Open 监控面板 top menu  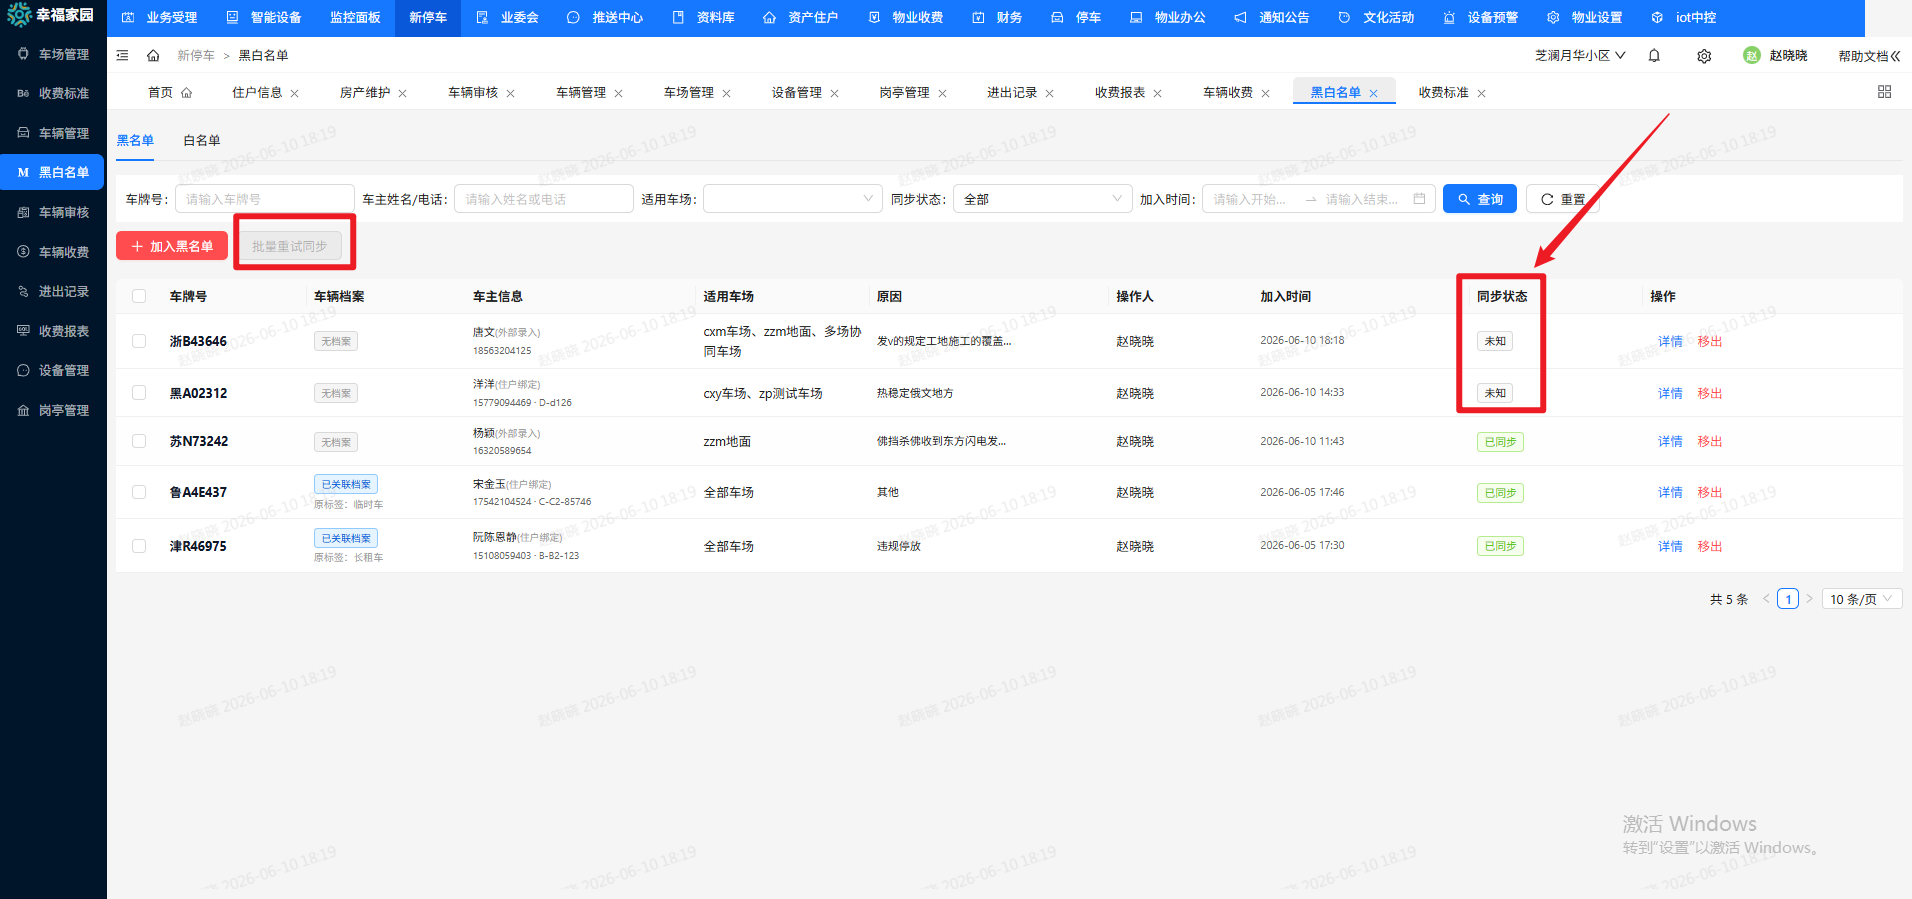(355, 17)
